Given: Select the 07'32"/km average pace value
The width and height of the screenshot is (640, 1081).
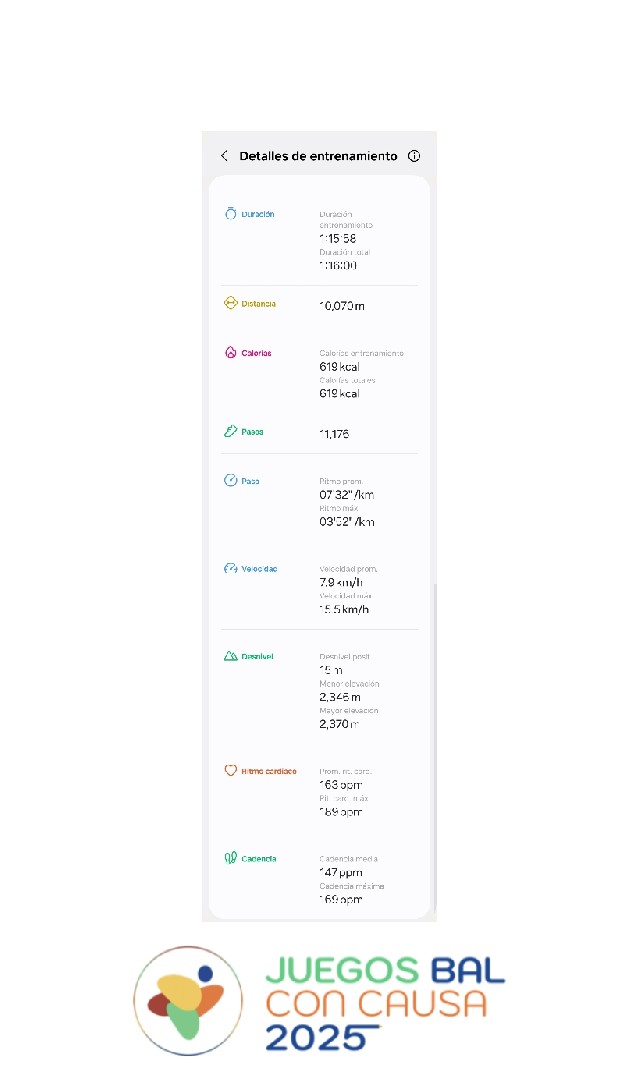Looking at the screenshot, I should pos(347,494).
